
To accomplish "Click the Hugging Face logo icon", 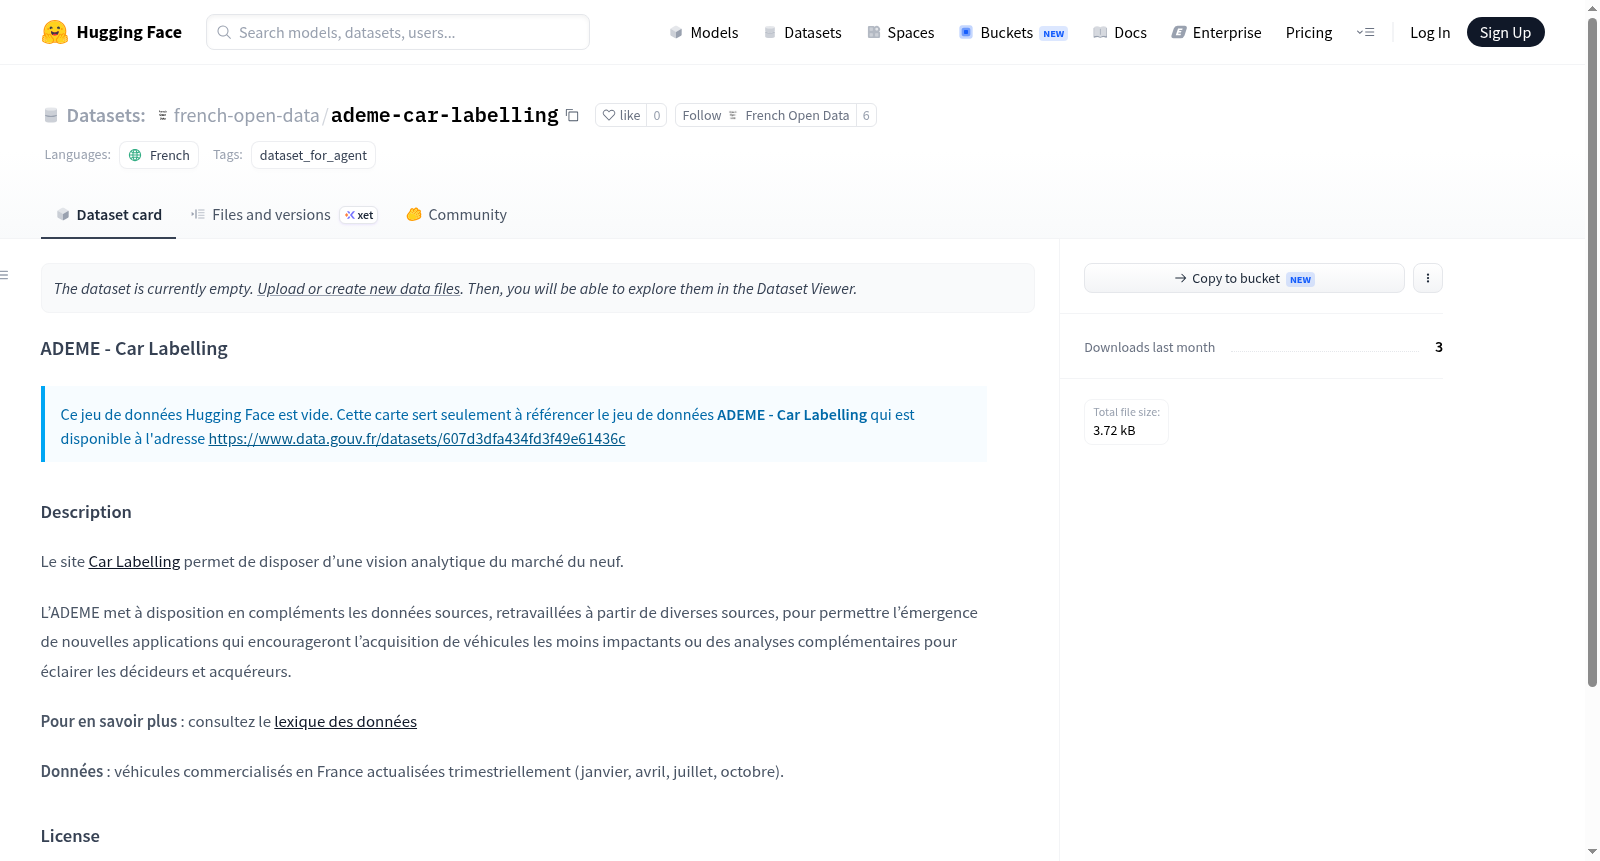I will pyautogui.click(x=55, y=32).
